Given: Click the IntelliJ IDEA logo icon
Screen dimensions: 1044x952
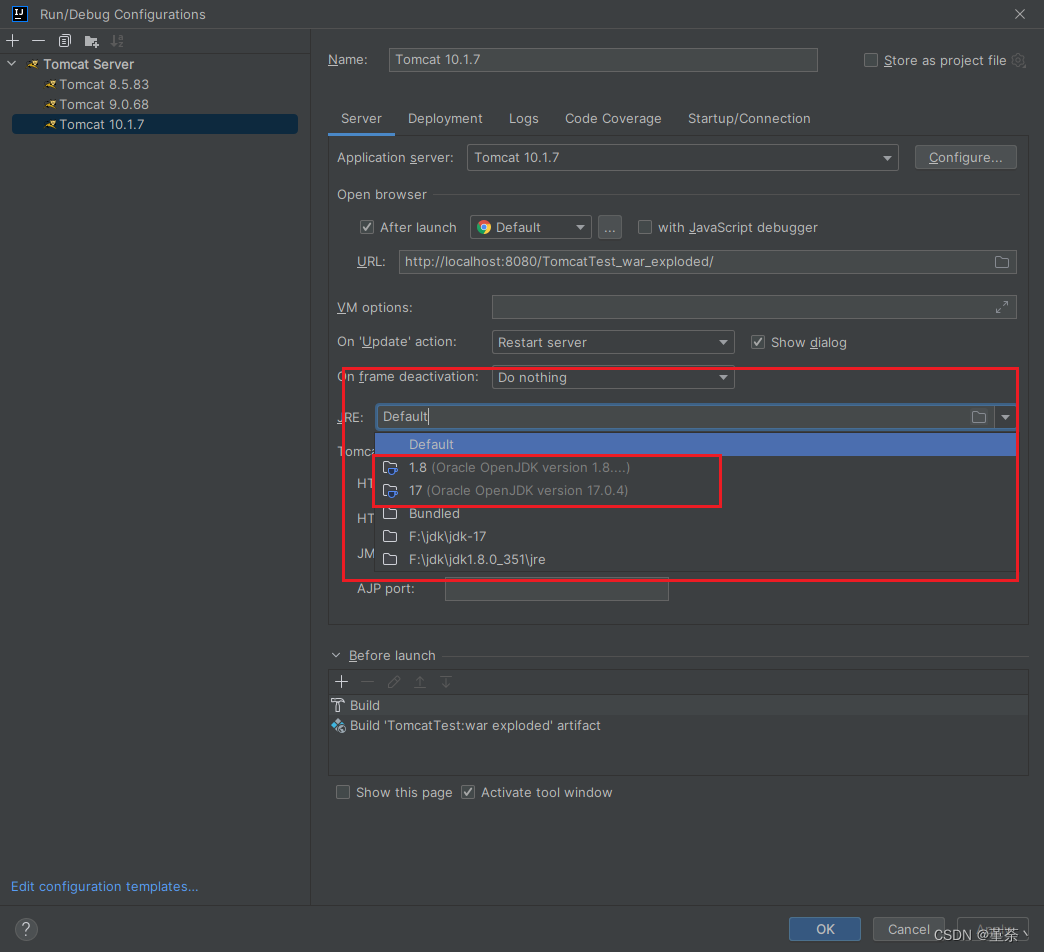Looking at the screenshot, I should point(20,14).
